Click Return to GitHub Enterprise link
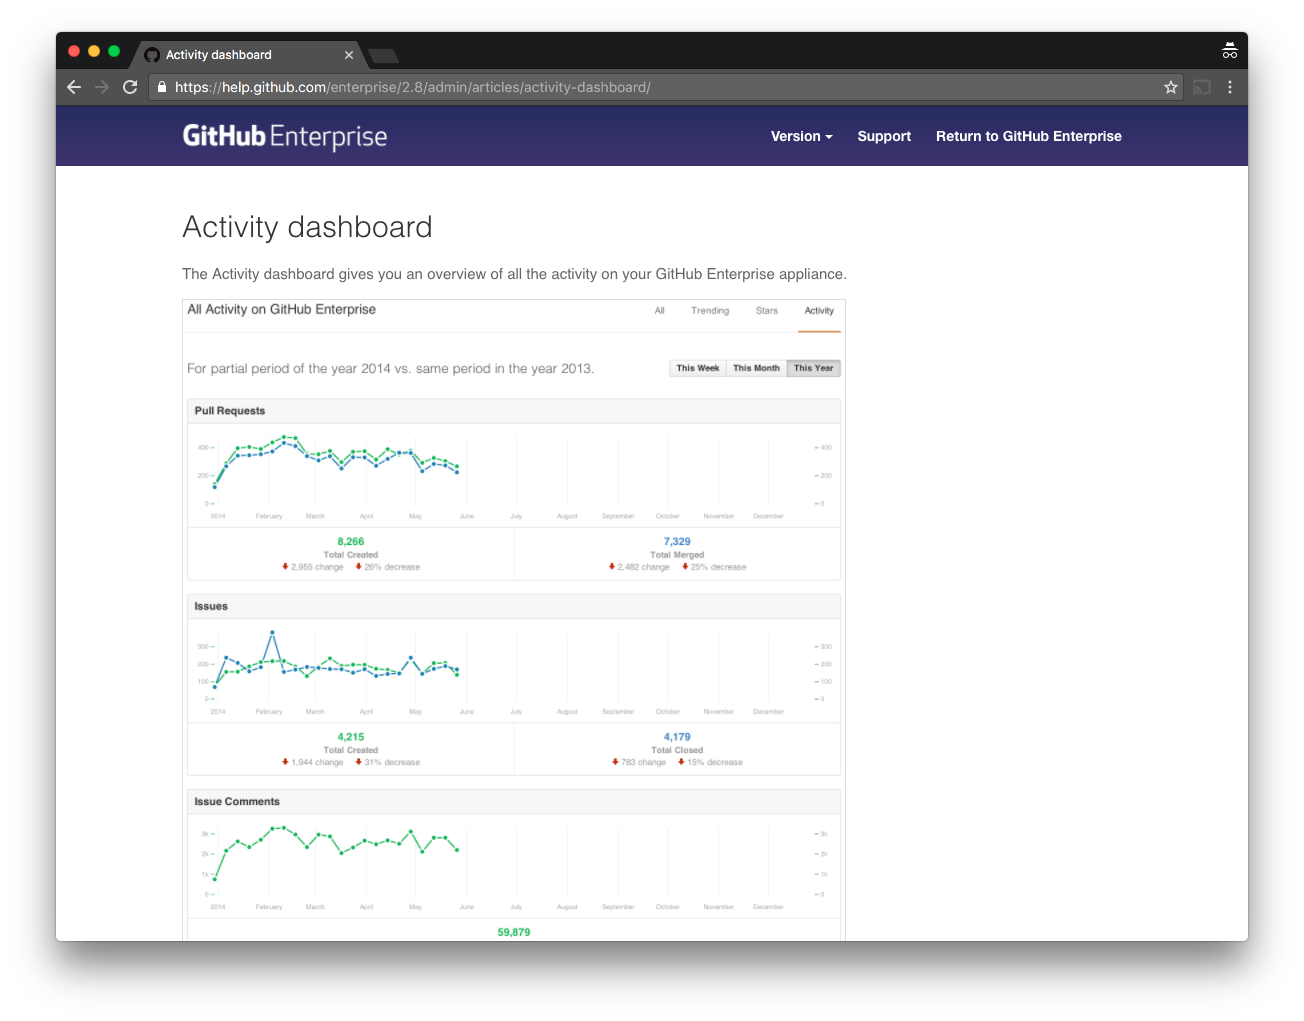 pos(1029,136)
